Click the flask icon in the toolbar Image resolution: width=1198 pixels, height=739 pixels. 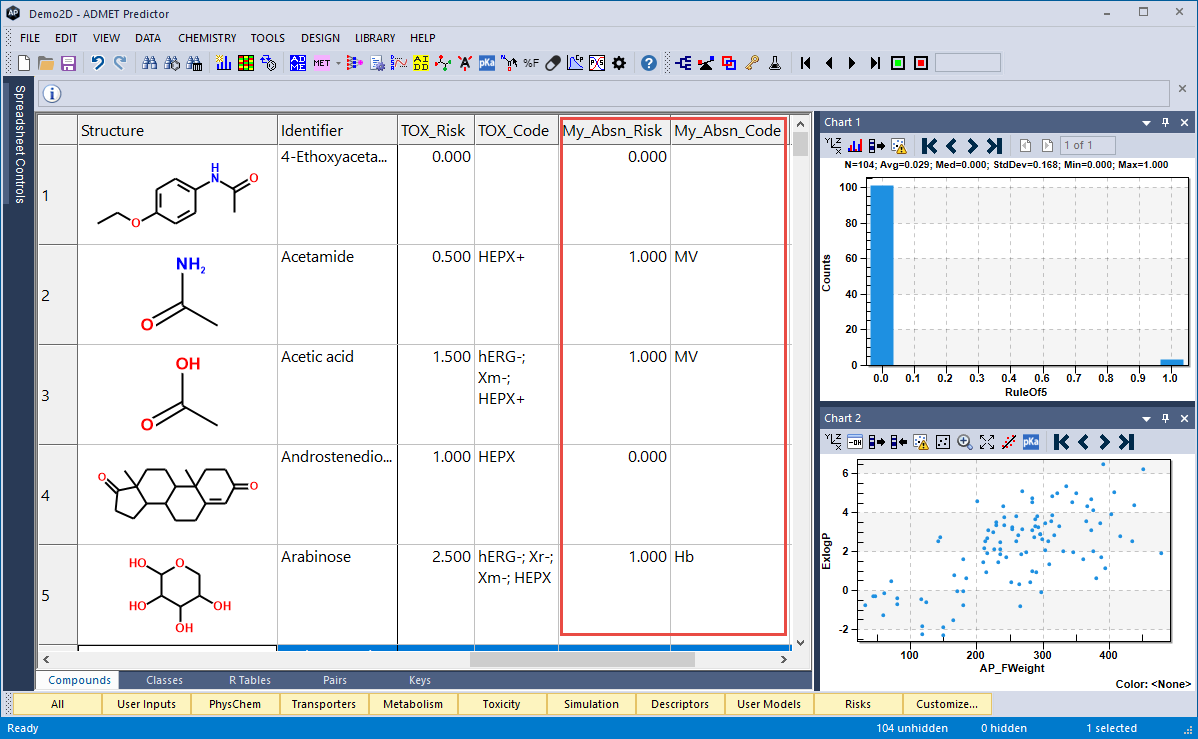point(775,63)
